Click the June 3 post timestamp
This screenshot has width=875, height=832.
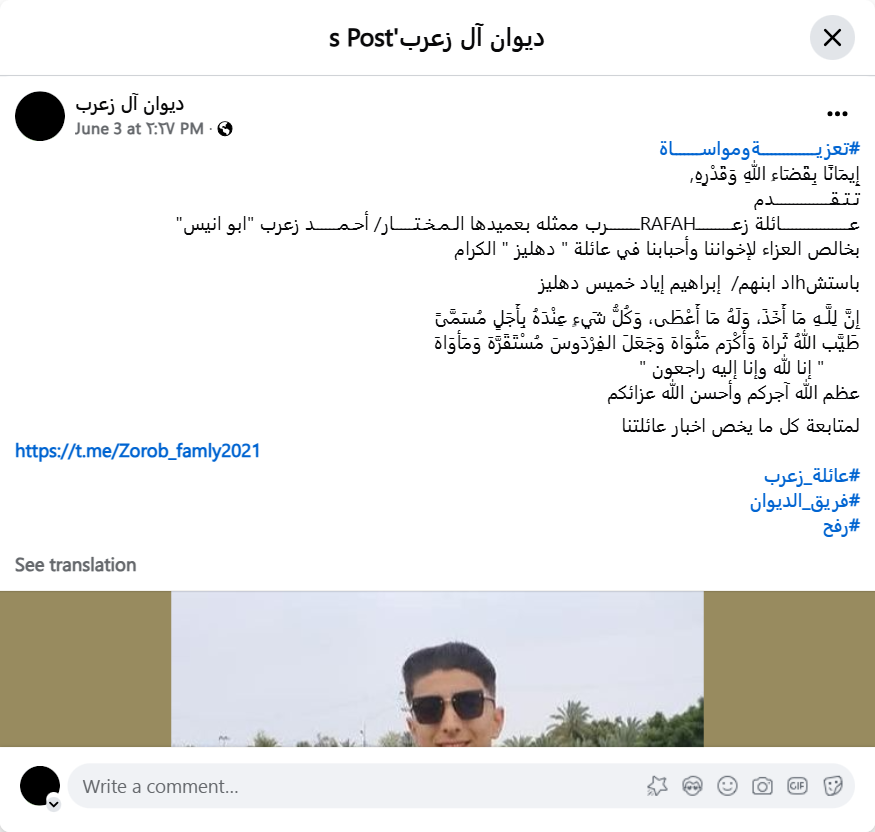(x=139, y=129)
